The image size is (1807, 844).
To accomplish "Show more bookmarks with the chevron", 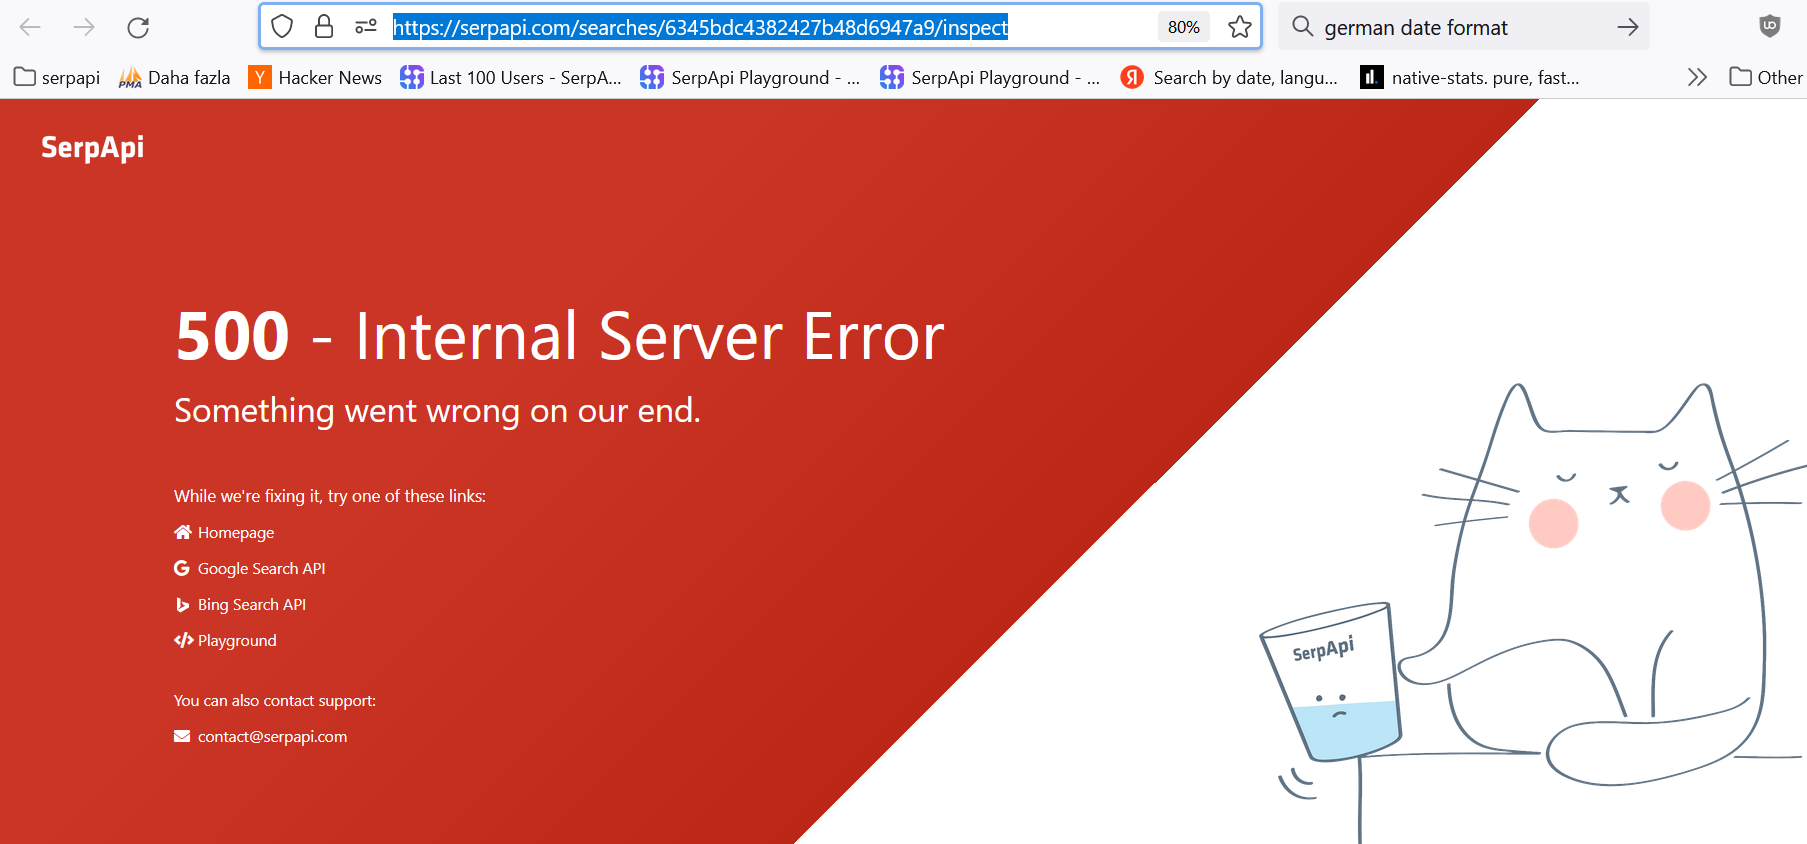I will tap(1697, 78).
